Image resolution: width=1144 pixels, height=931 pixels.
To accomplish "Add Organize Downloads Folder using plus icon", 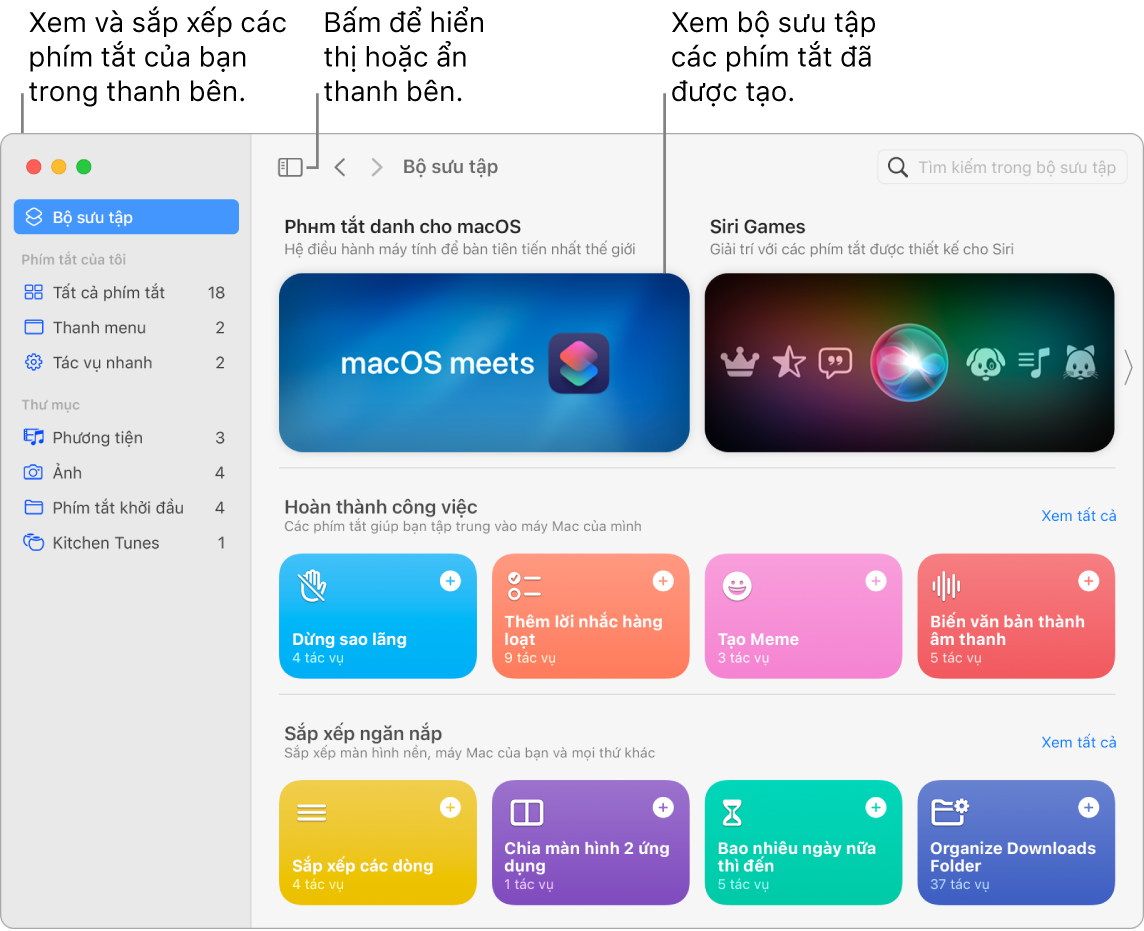I will tap(1089, 808).
